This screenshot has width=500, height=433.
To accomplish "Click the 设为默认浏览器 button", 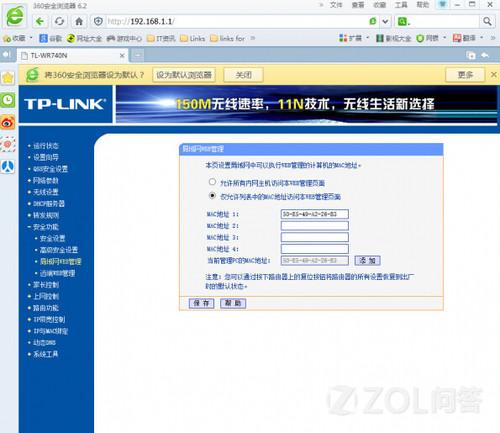I will tap(184, 75).
